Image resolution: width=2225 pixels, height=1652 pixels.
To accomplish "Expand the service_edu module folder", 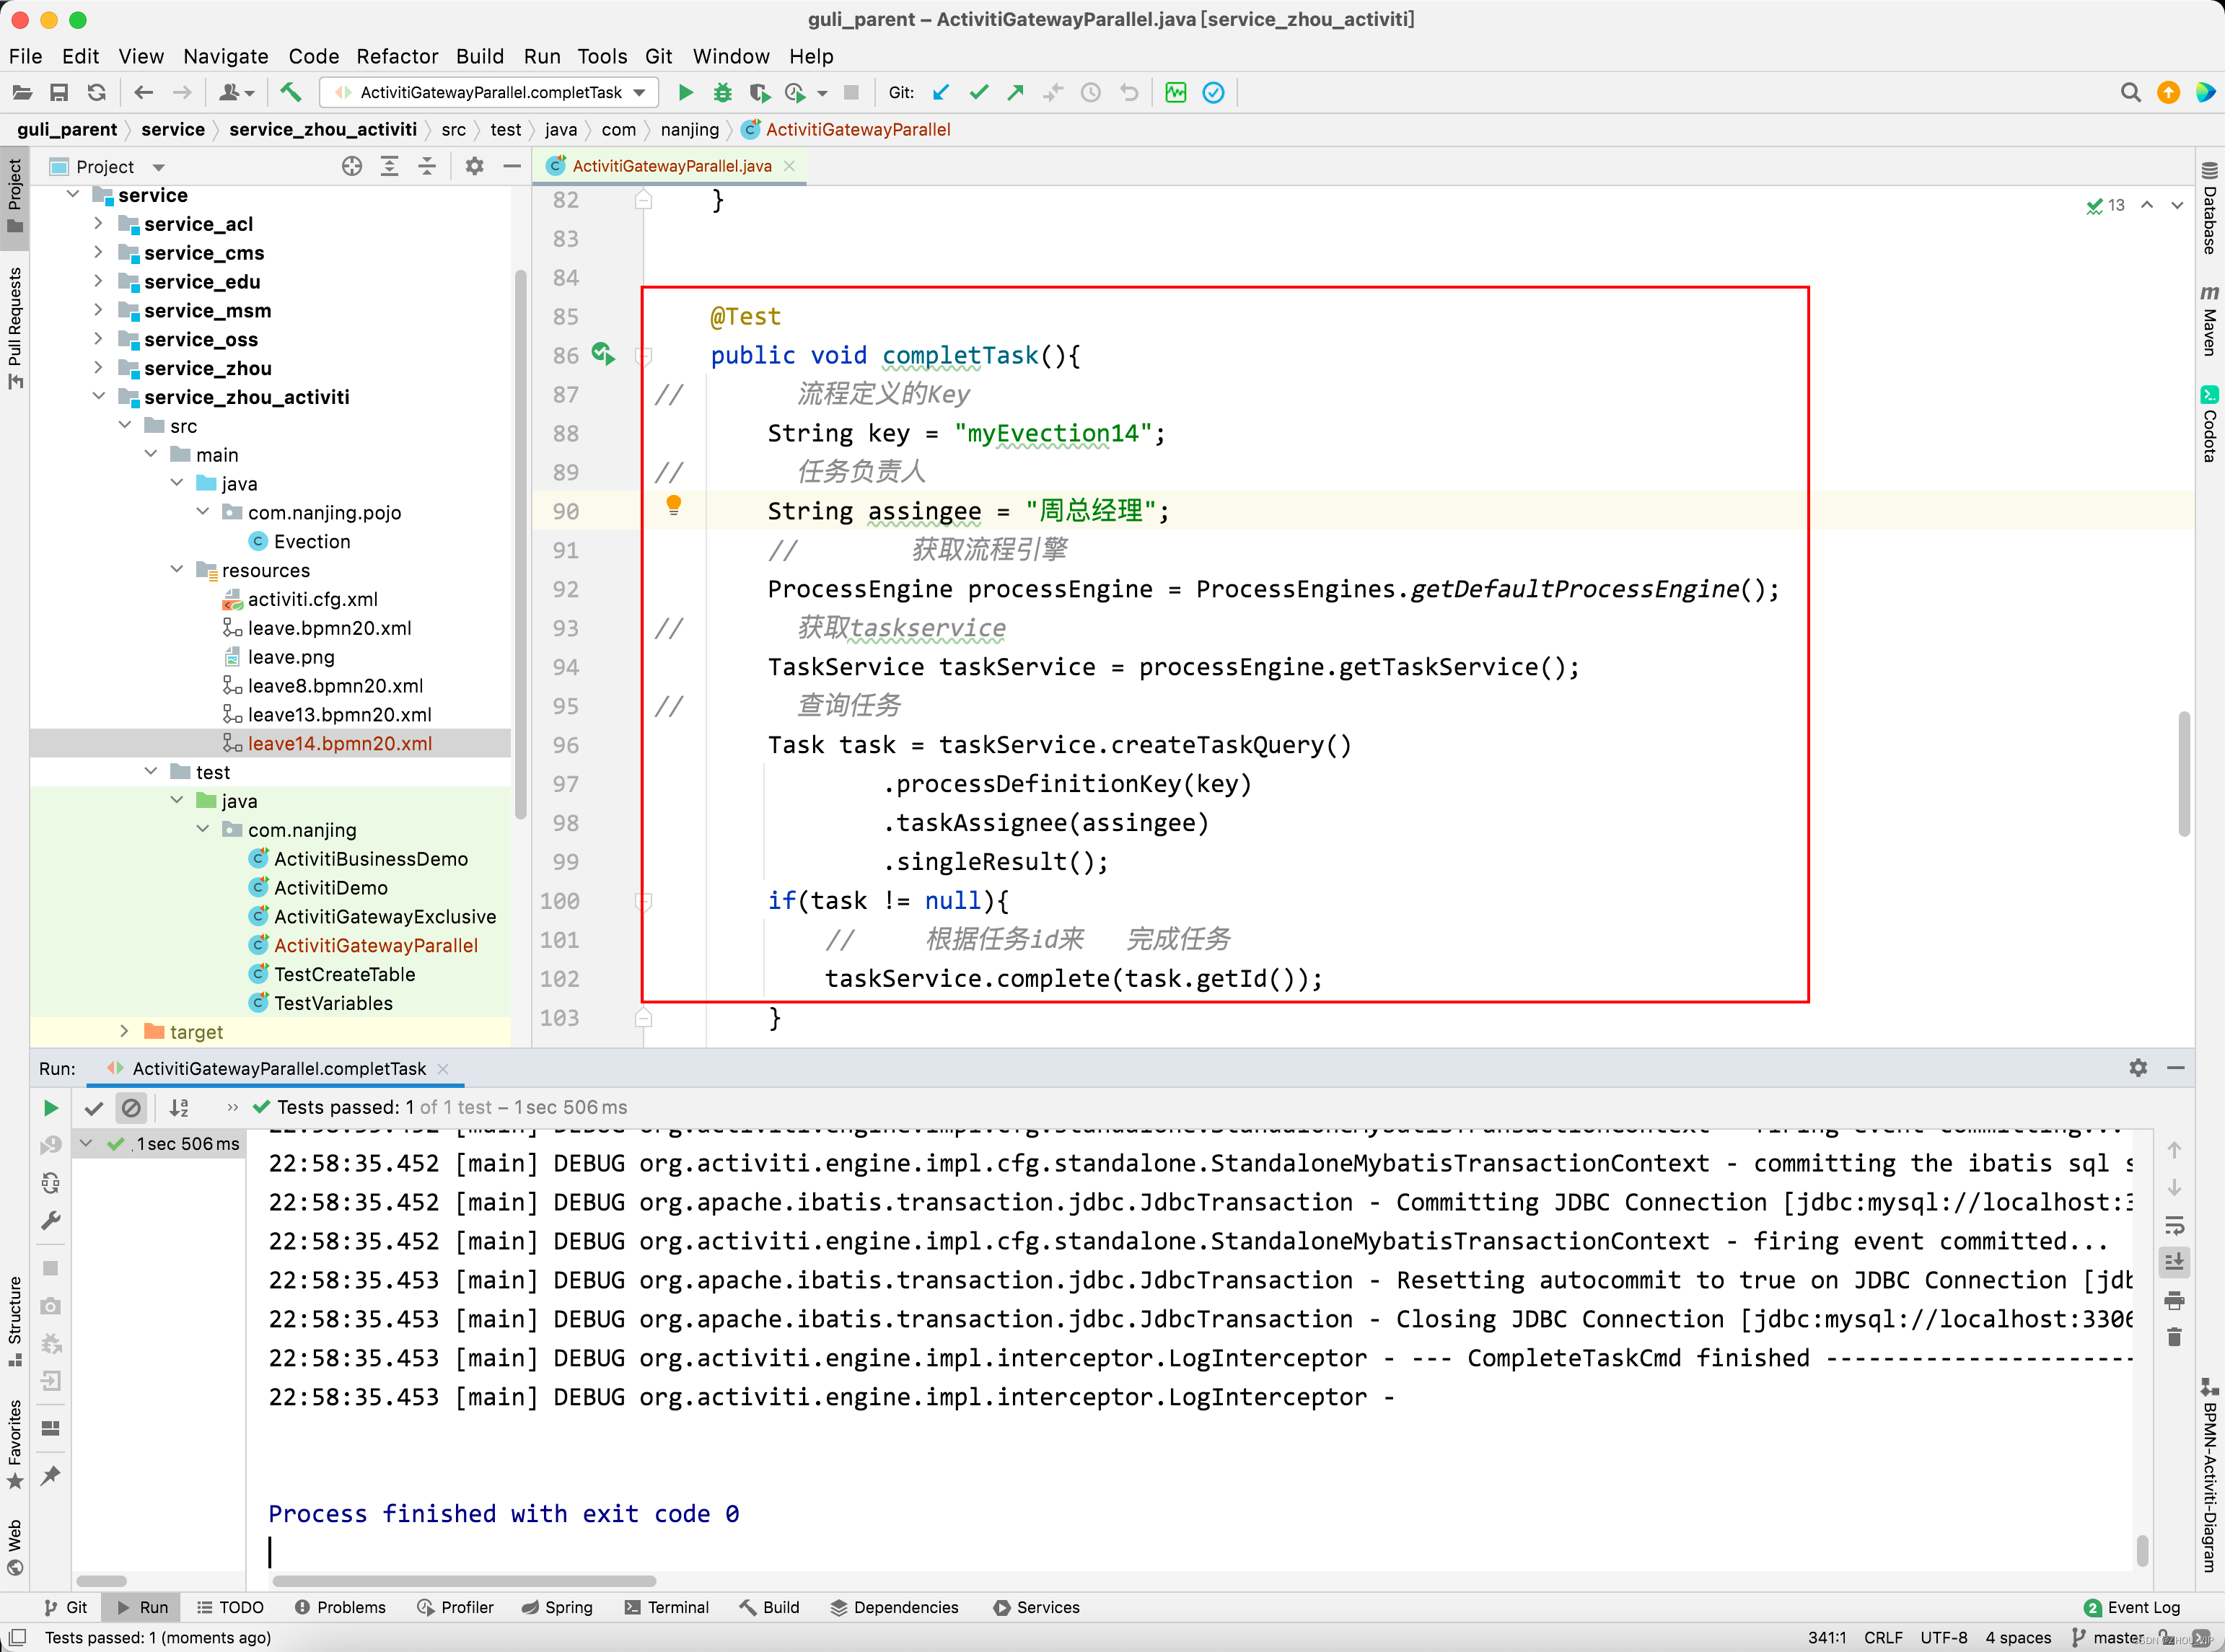I will (x=98, y=282).
